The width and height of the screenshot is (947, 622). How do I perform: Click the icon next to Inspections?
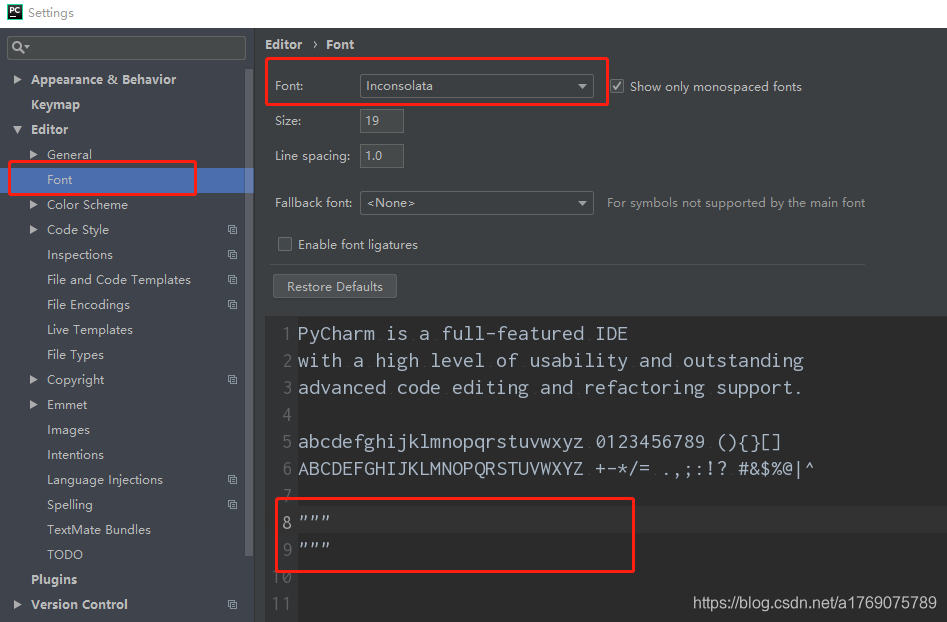click(x=232, y=254)
